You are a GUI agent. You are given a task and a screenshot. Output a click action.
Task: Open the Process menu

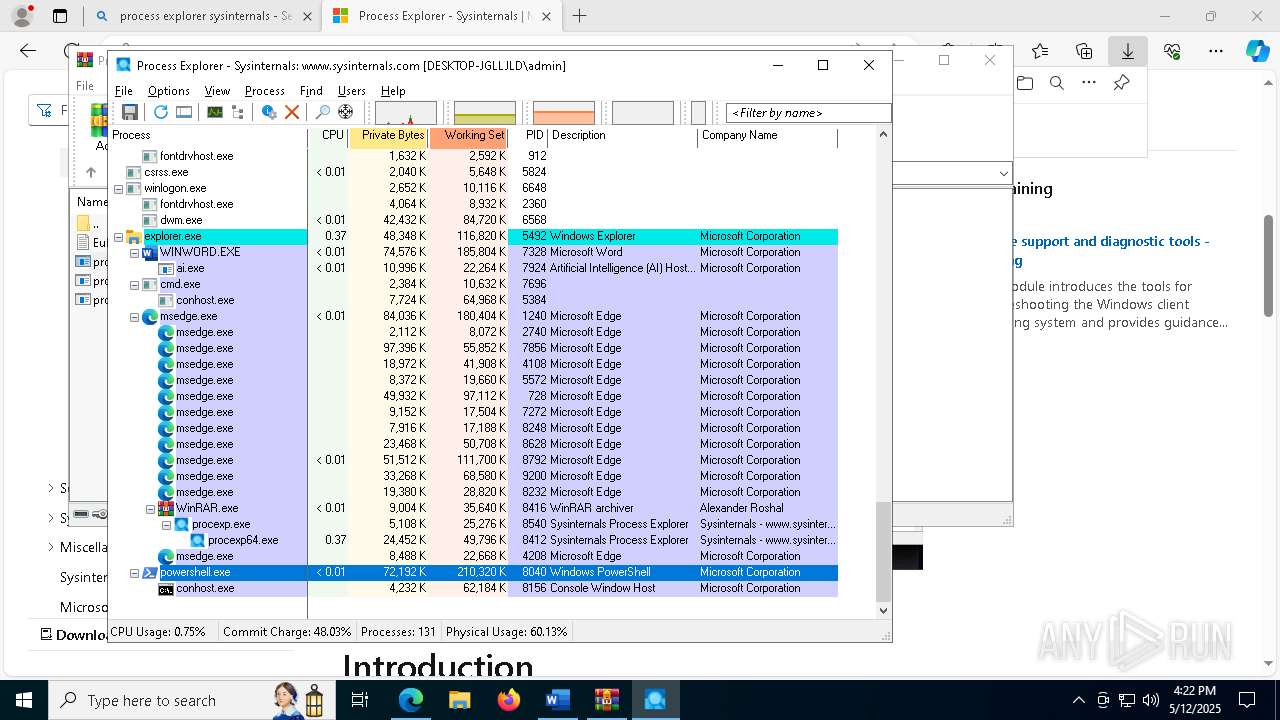point(265,91)
